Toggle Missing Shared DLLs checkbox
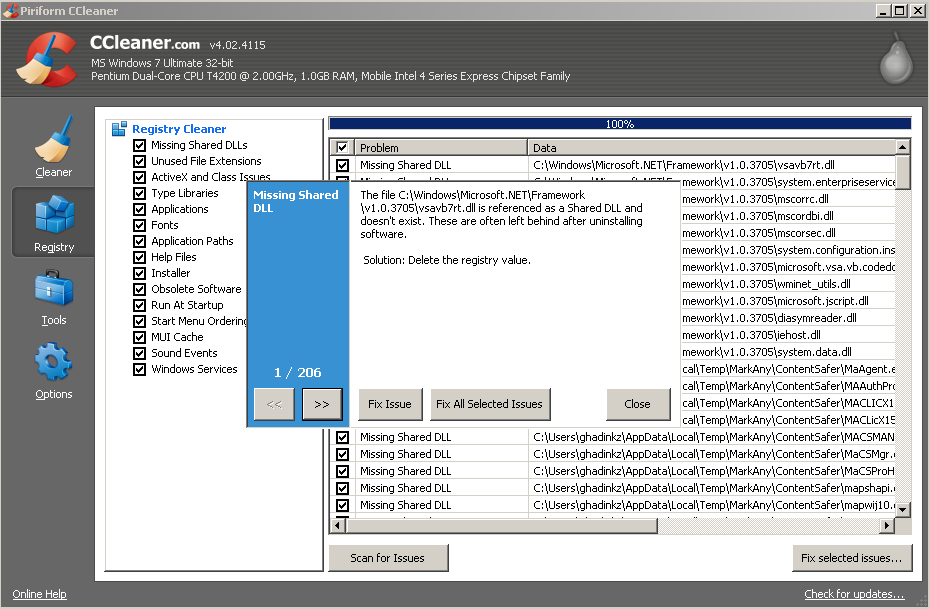Screen dimensions: 930x609 tap(139, 145)
